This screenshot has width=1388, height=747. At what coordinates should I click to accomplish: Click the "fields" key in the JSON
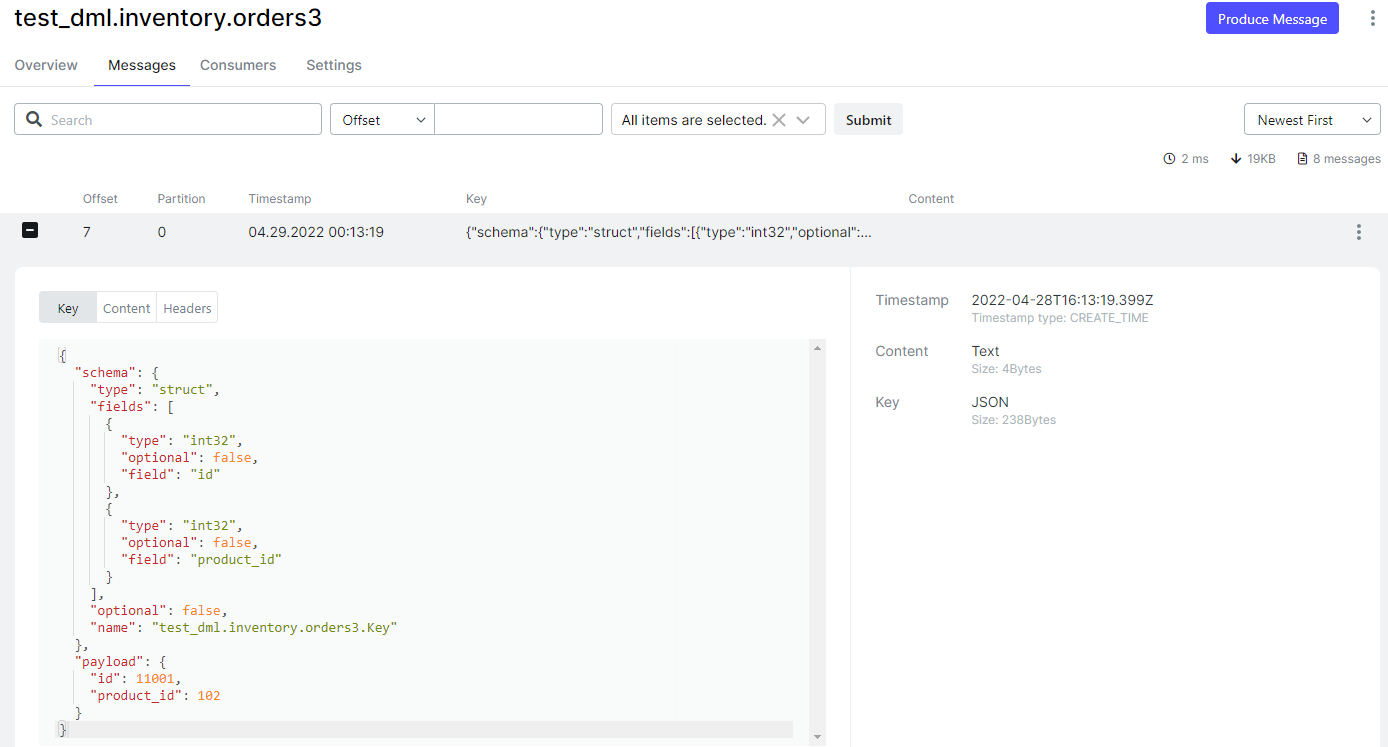[x=120, y=406]
